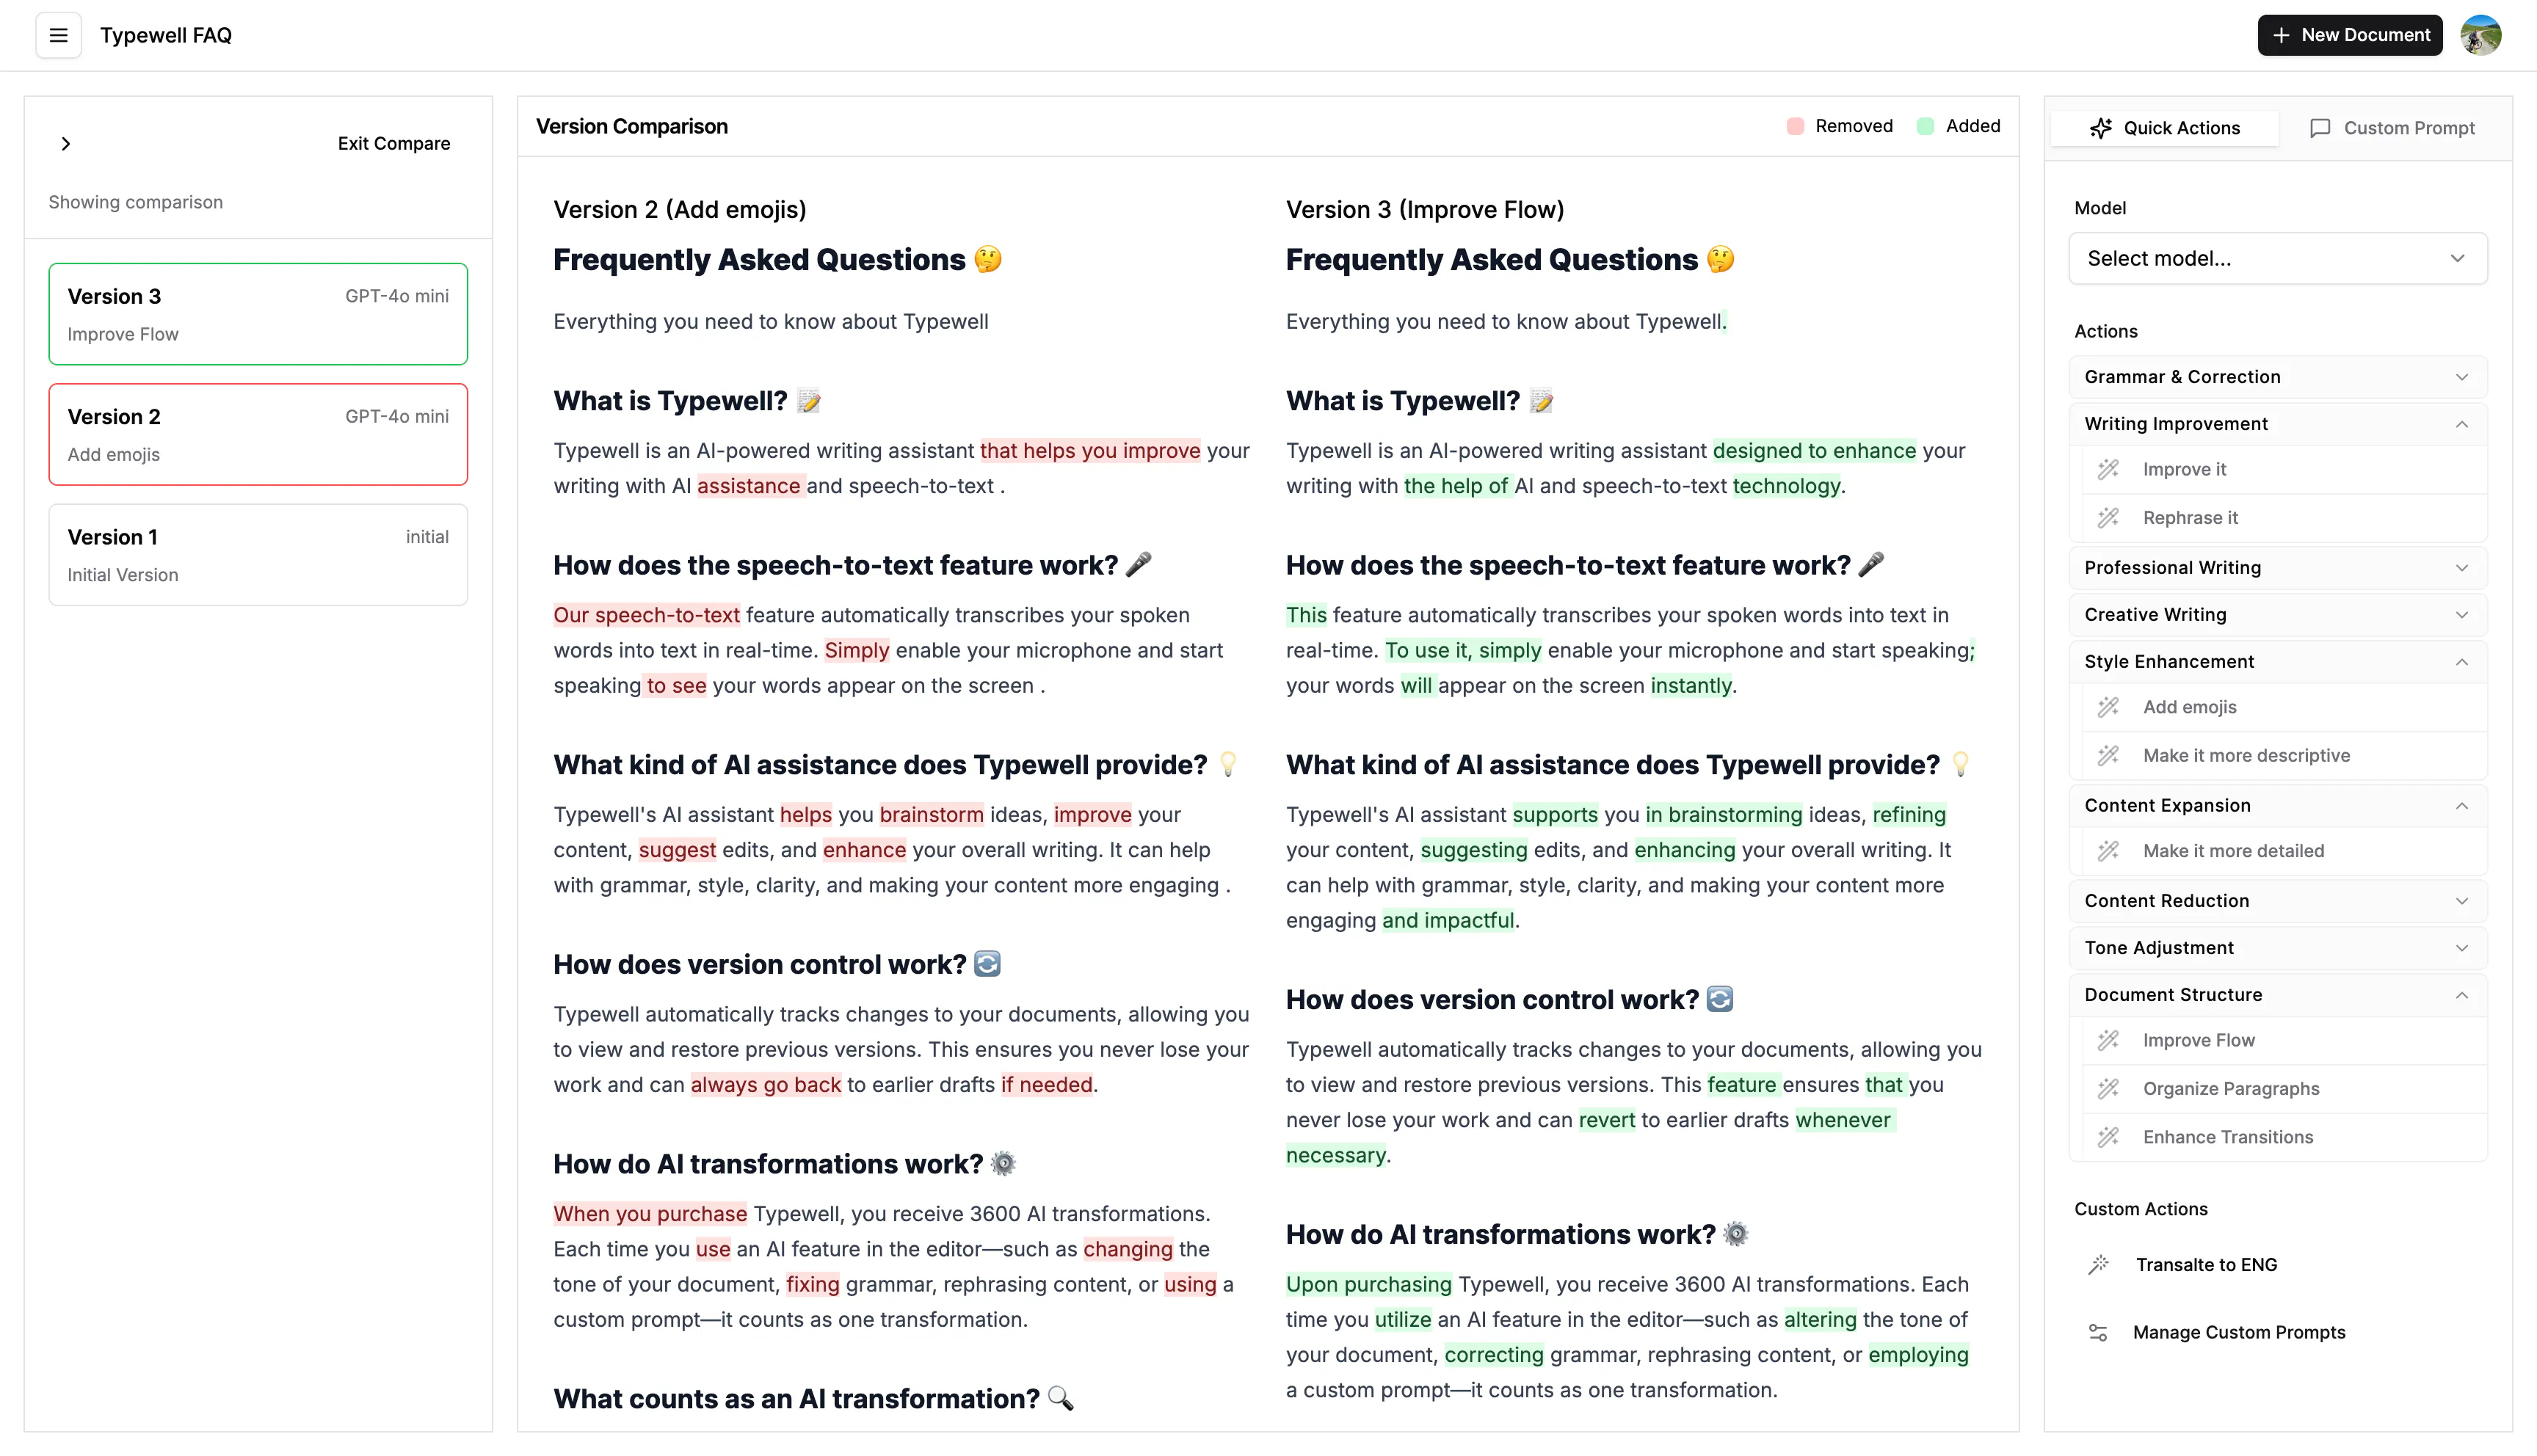Open the Select model dropdown
The height and width of the screenshot is (1456, 2537).
[2277, 259]
